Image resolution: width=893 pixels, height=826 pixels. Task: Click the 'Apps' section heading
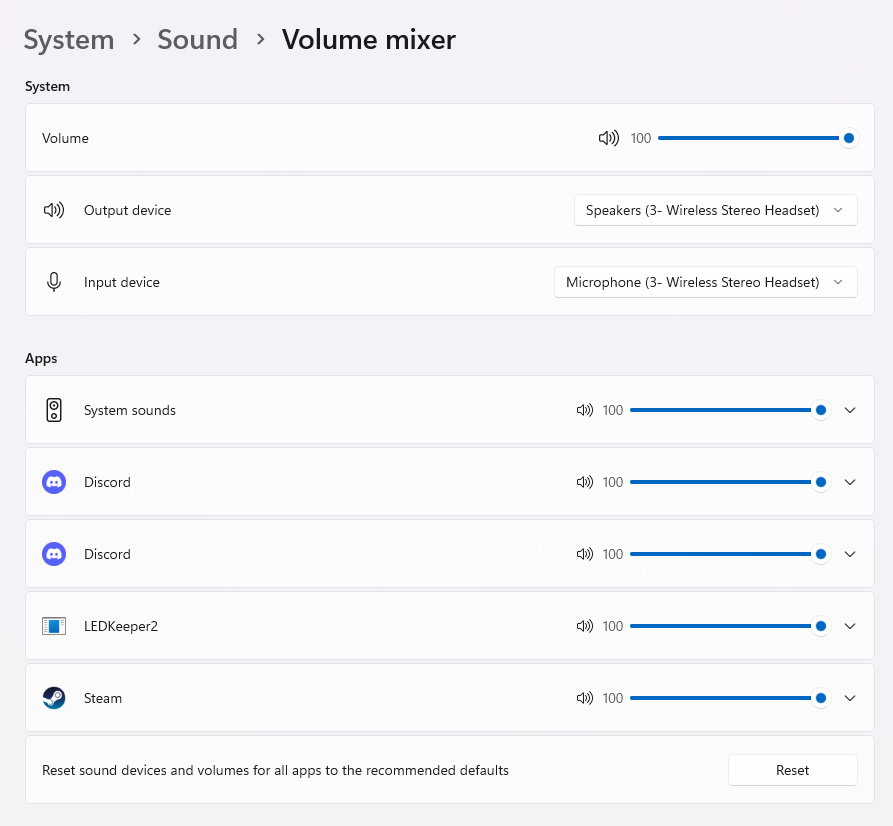[41, 359]
